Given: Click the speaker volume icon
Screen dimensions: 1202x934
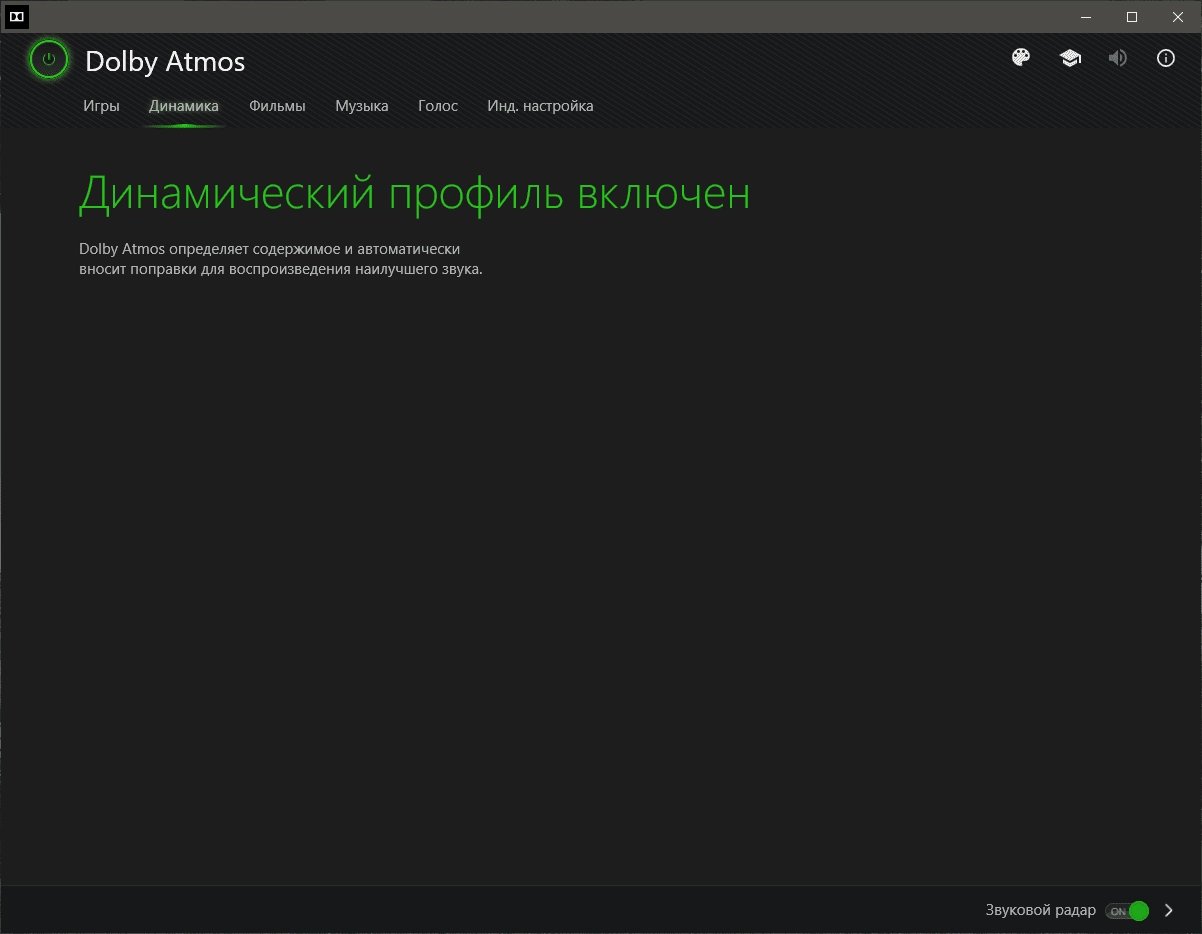Looking at the screenshot, I should [1118, 58].
